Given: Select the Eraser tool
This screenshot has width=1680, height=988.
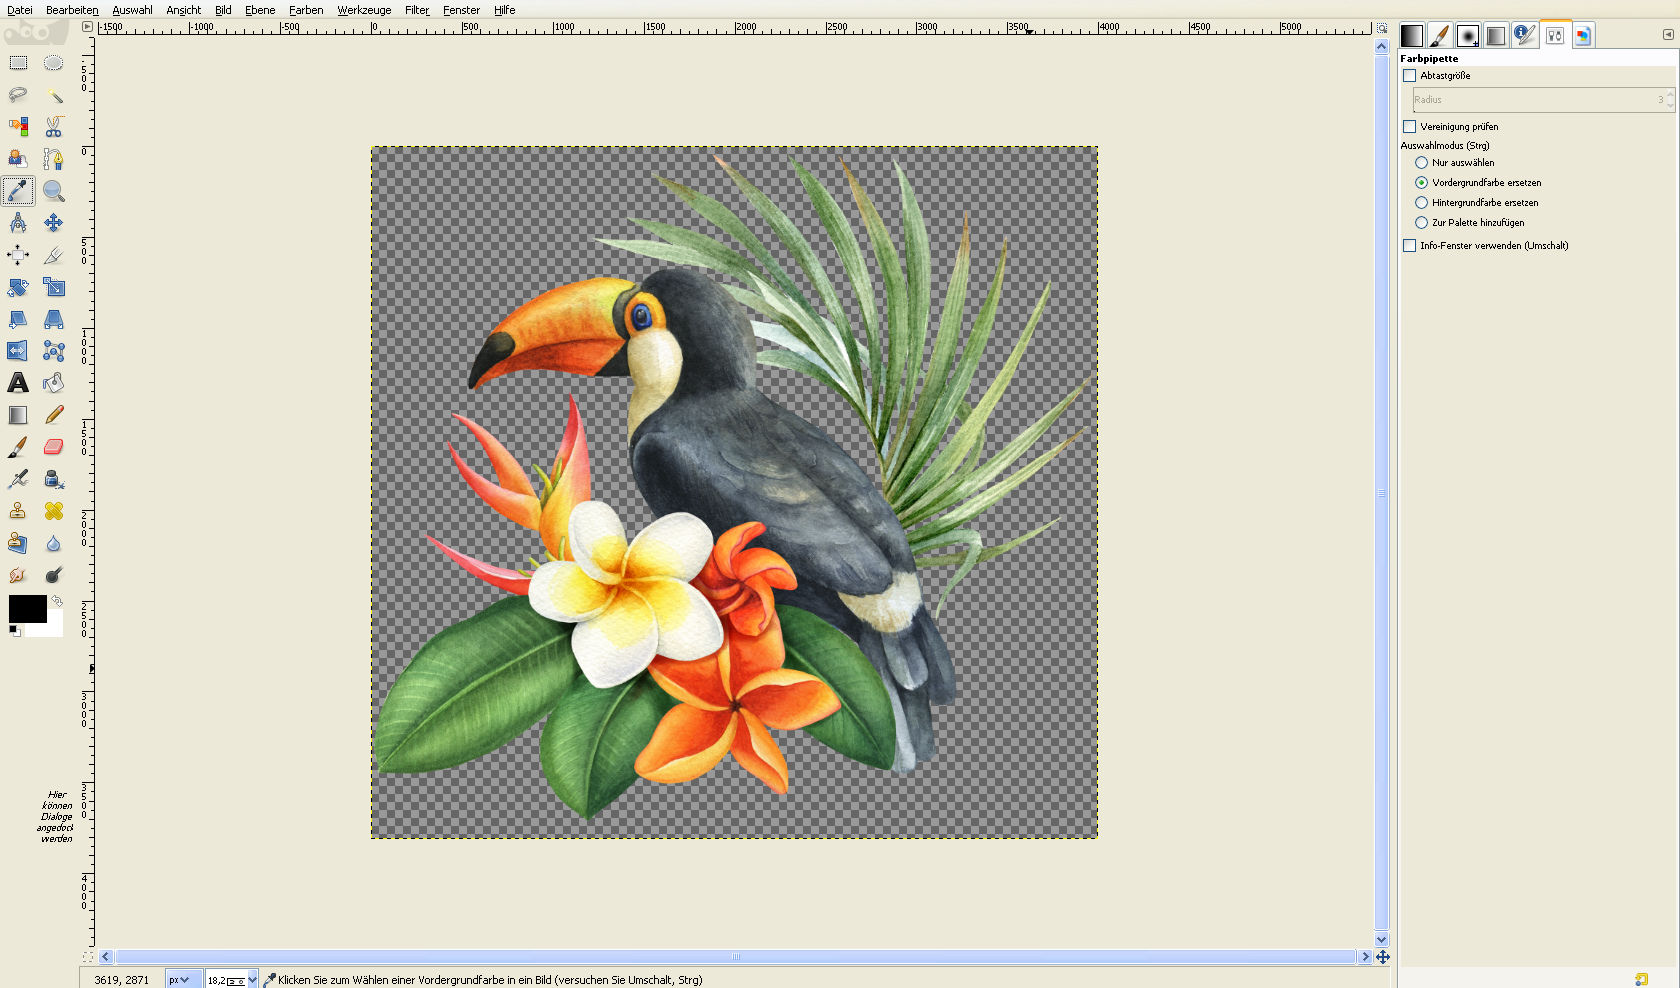Looking at the screenshot, I should click(54, 447).
